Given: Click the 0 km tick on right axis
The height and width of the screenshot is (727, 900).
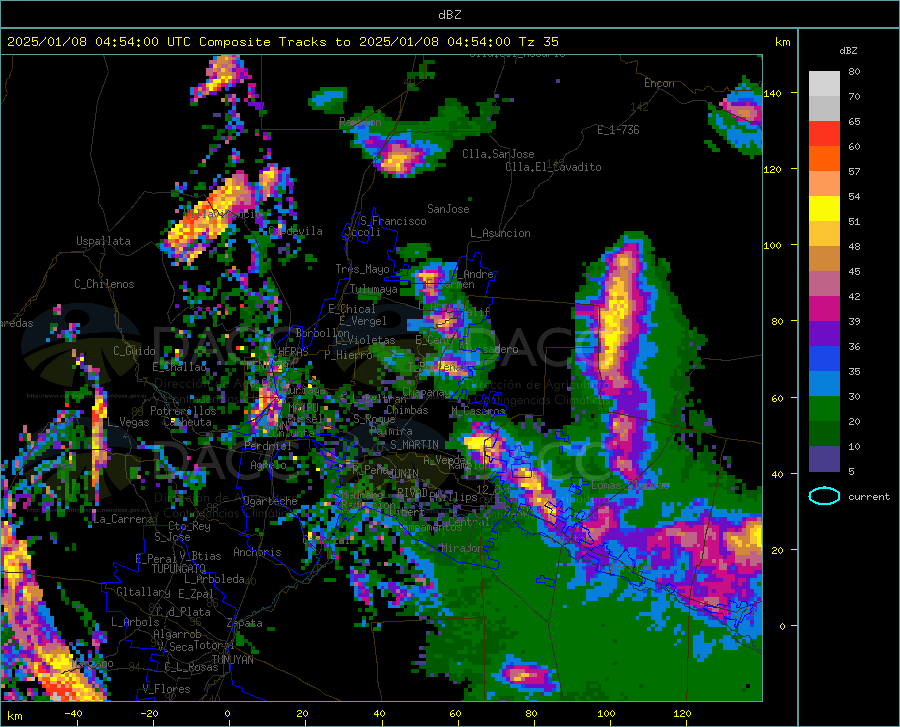Looking at the screenshot, I should click(x=782, y=626).
